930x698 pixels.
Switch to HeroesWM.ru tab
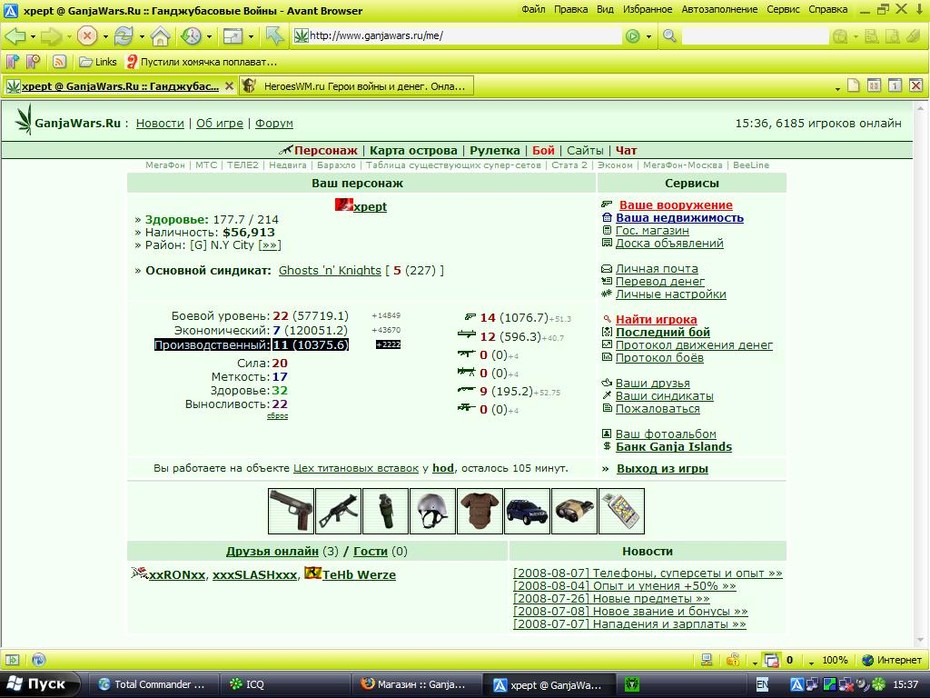tap(357, 86)
